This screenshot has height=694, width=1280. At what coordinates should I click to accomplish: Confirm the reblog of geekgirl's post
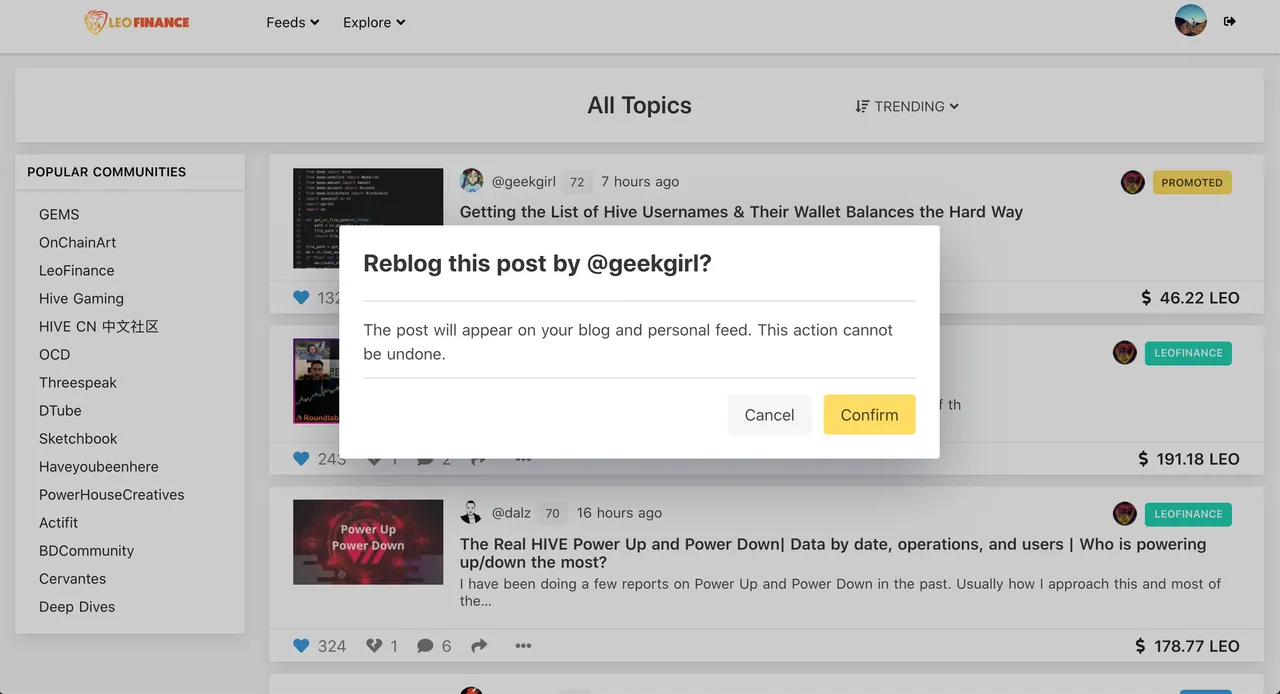tap(869, 415)
